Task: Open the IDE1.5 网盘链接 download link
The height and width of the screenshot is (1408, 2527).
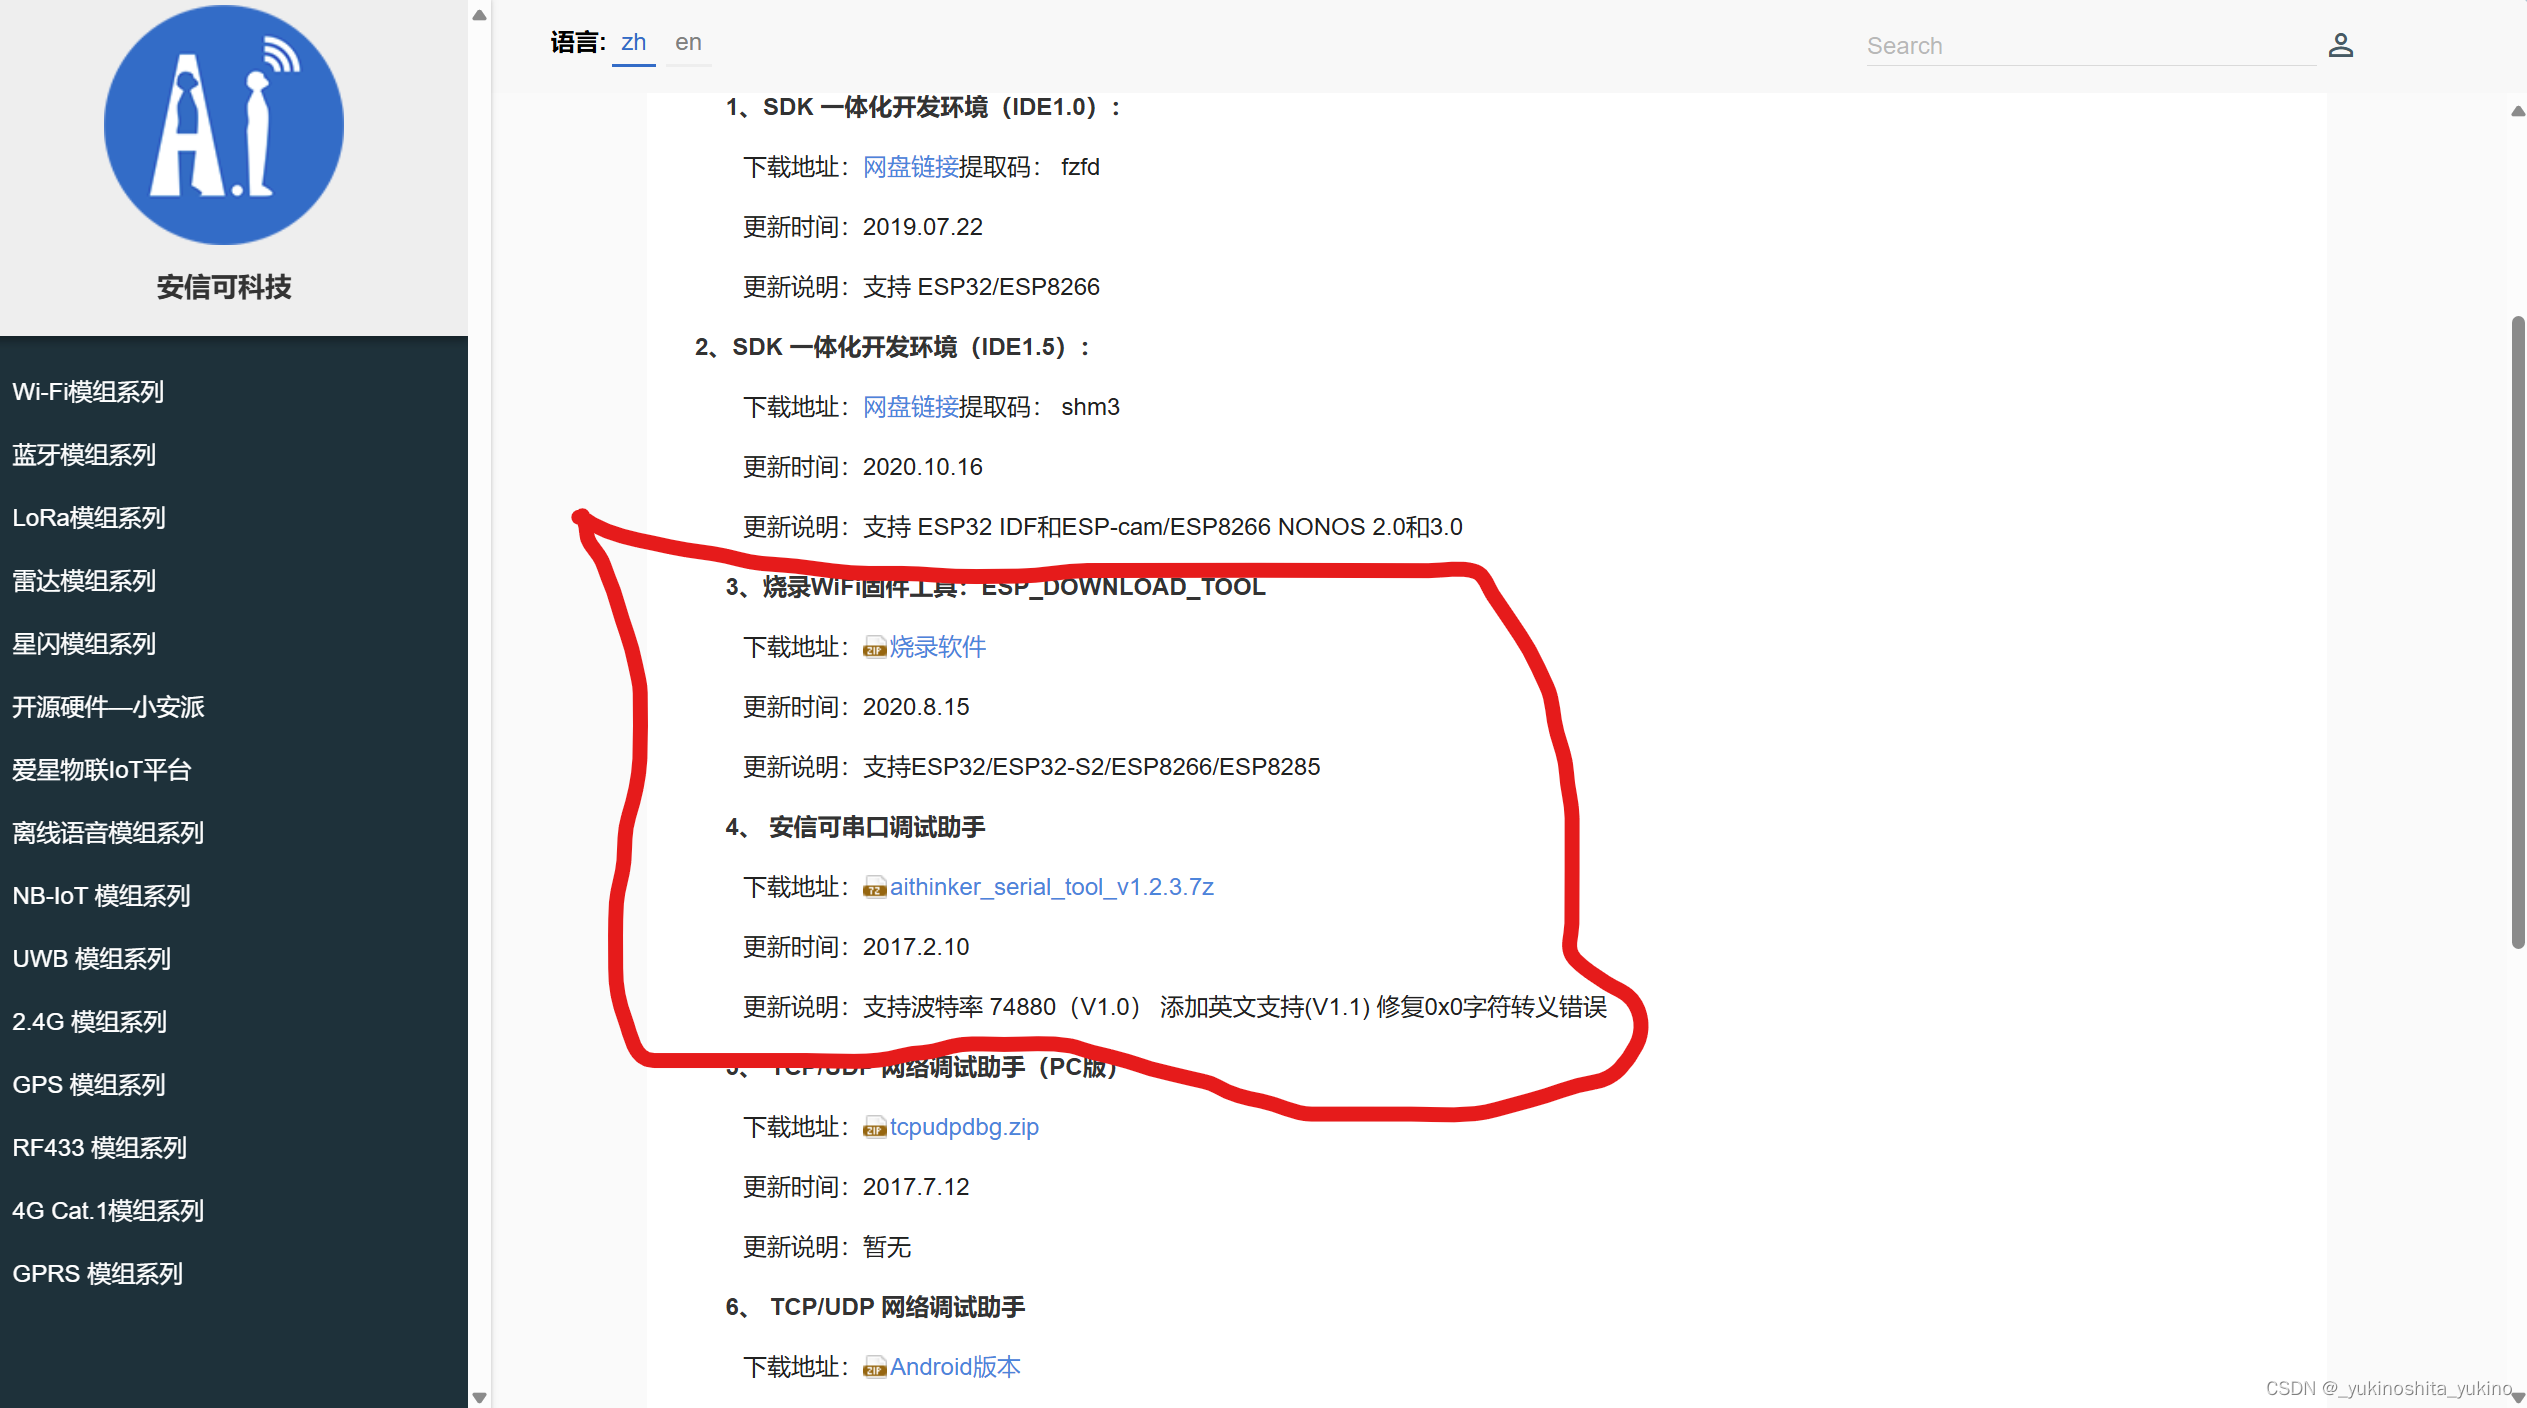Action: point(911,407)
